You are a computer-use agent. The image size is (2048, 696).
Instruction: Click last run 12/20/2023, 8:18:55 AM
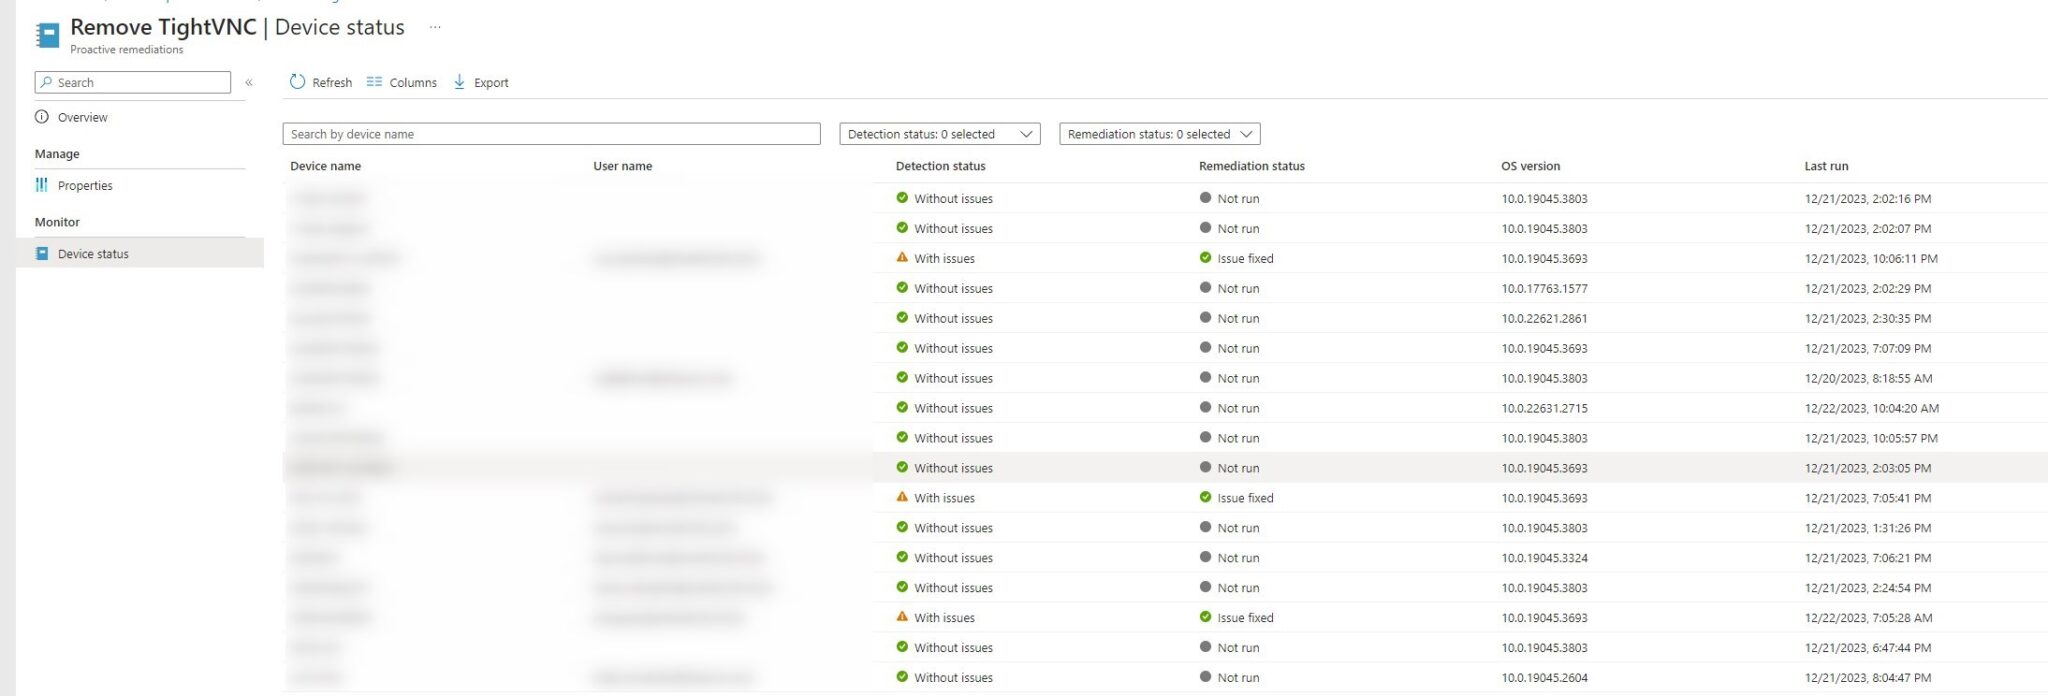point(1868,378)
